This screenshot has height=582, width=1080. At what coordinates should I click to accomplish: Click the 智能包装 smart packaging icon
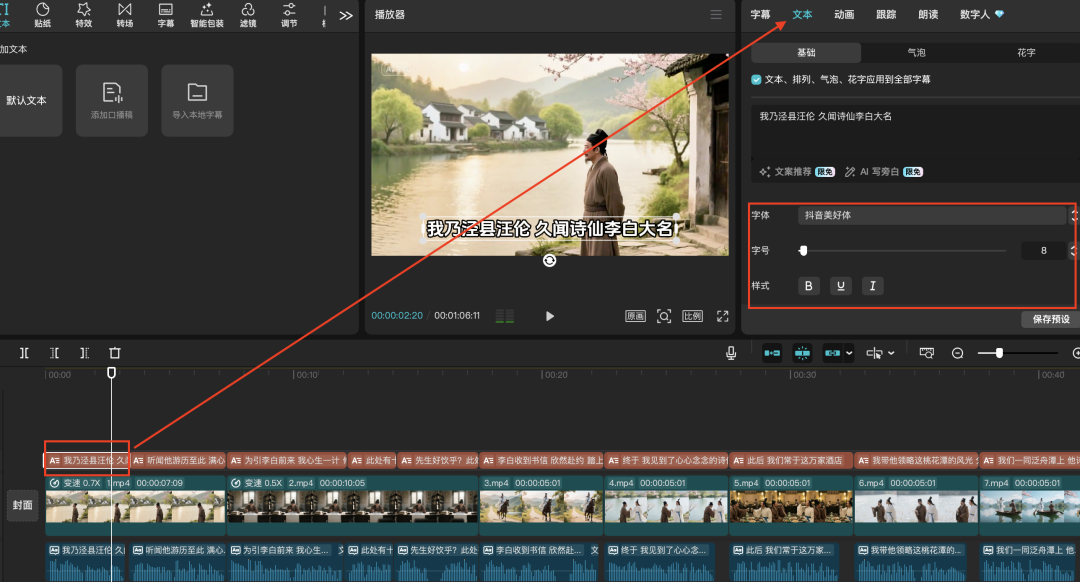207,14
